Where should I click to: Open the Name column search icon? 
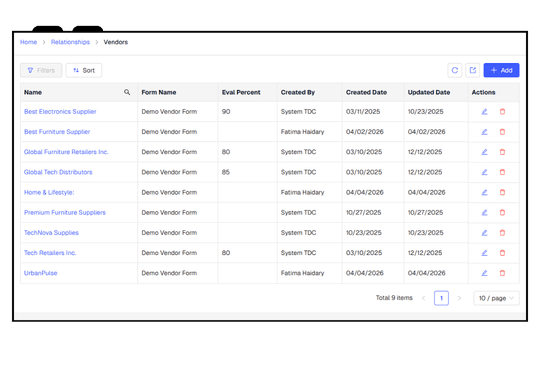127,92
